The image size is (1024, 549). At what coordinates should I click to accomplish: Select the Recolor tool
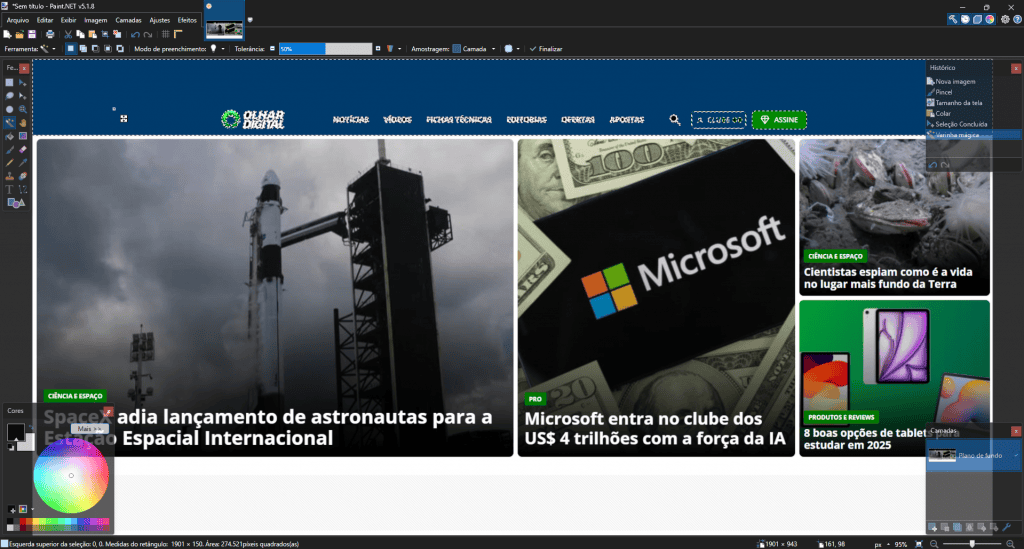pyautogui.click(x=23, y=176)
